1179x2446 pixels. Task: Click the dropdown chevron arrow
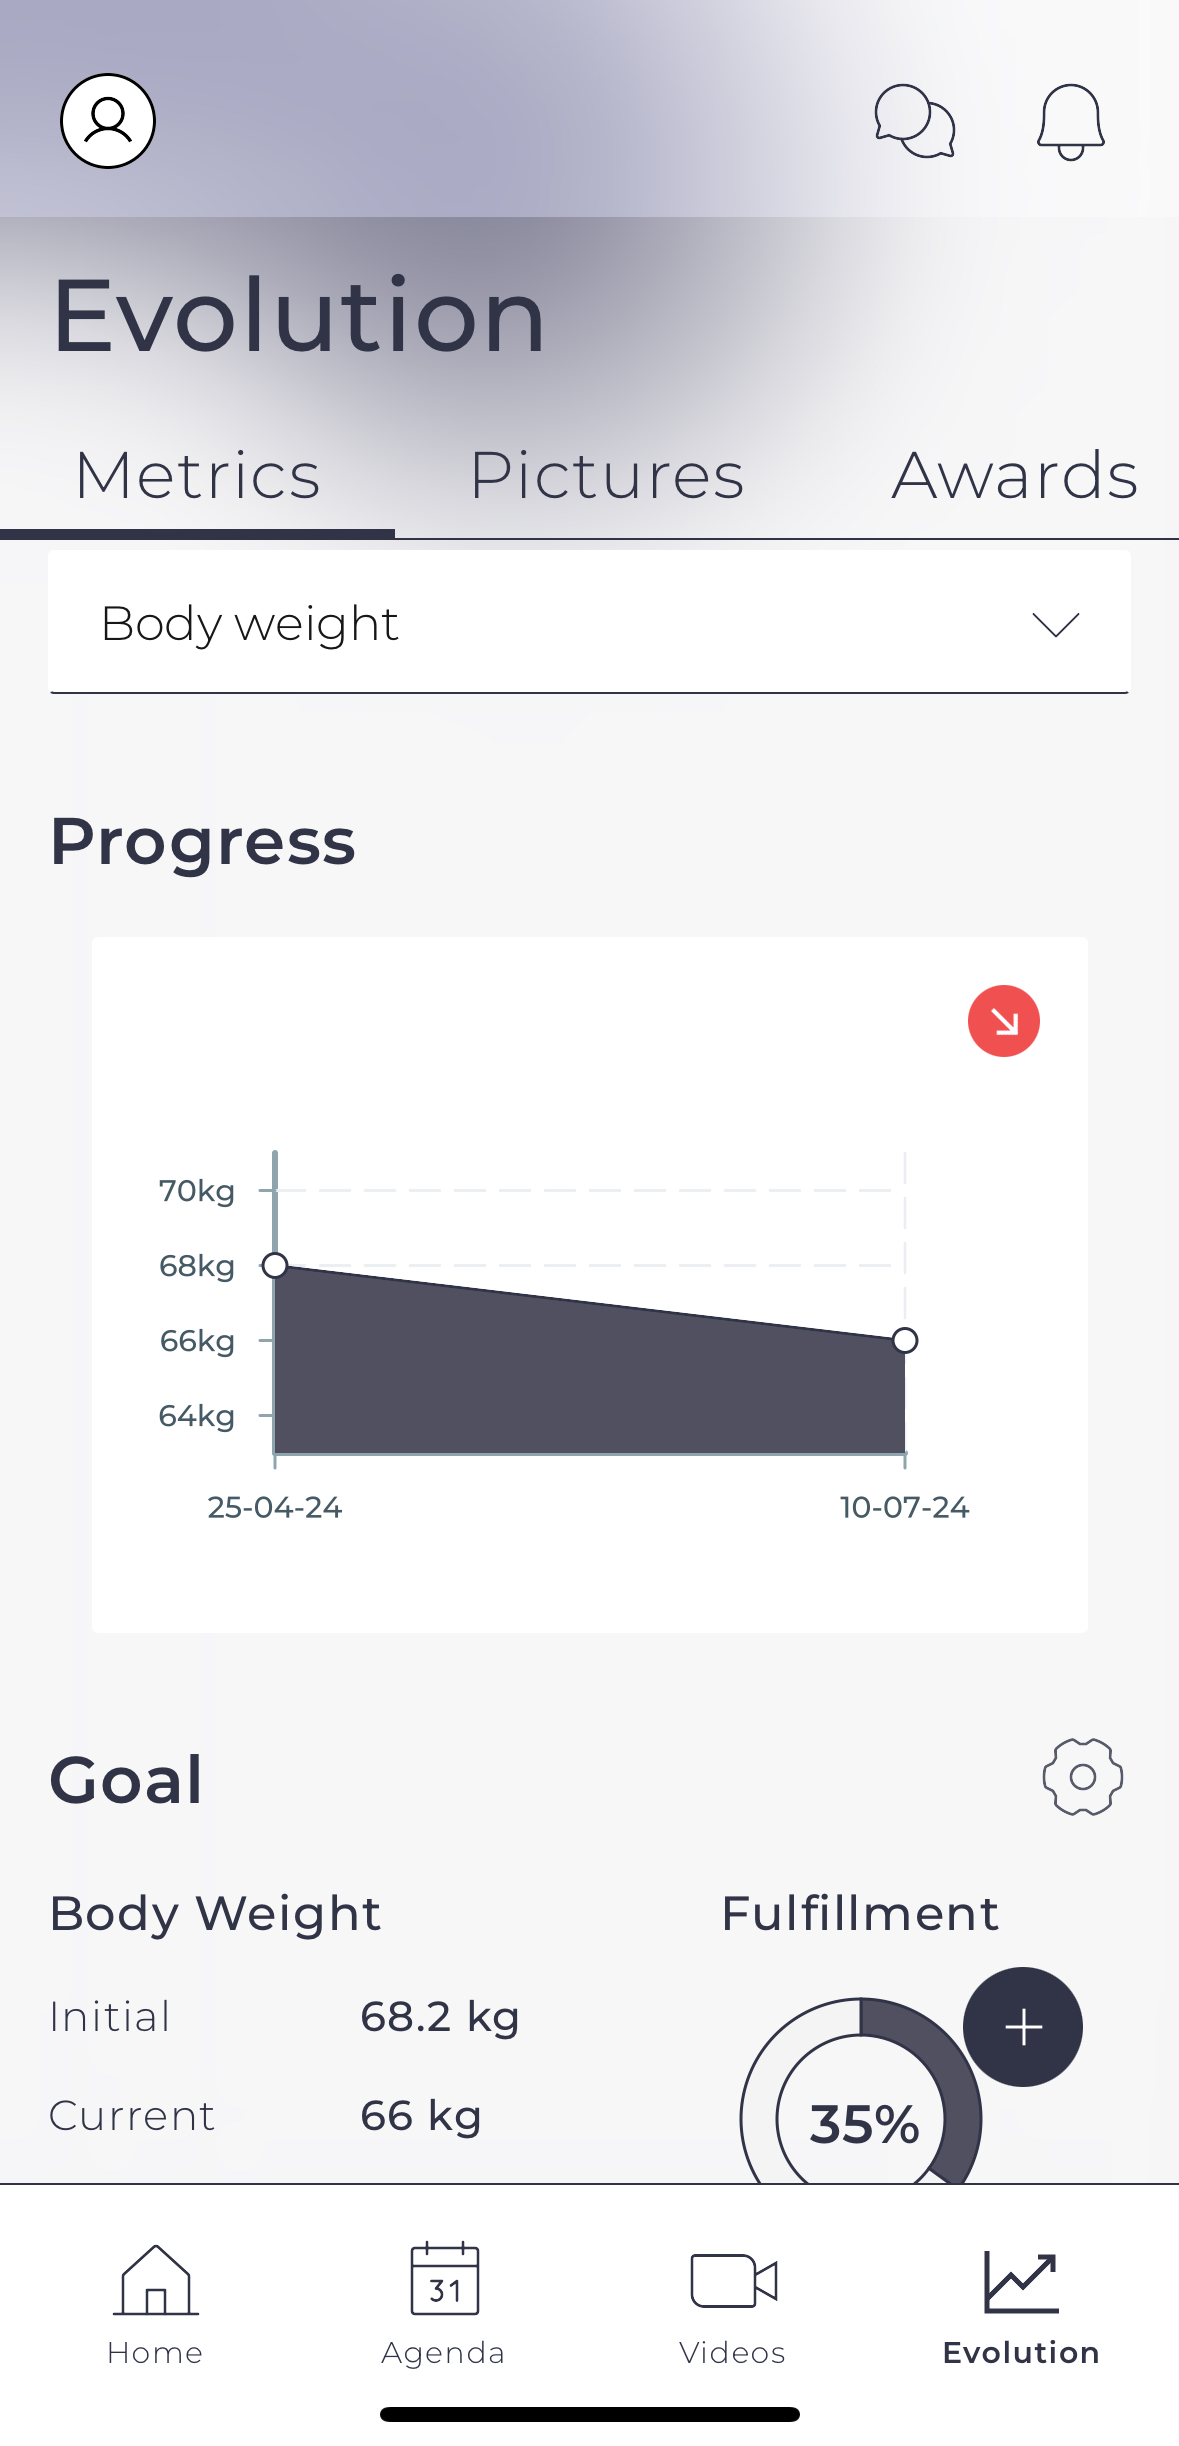[x=1055, y=624]
